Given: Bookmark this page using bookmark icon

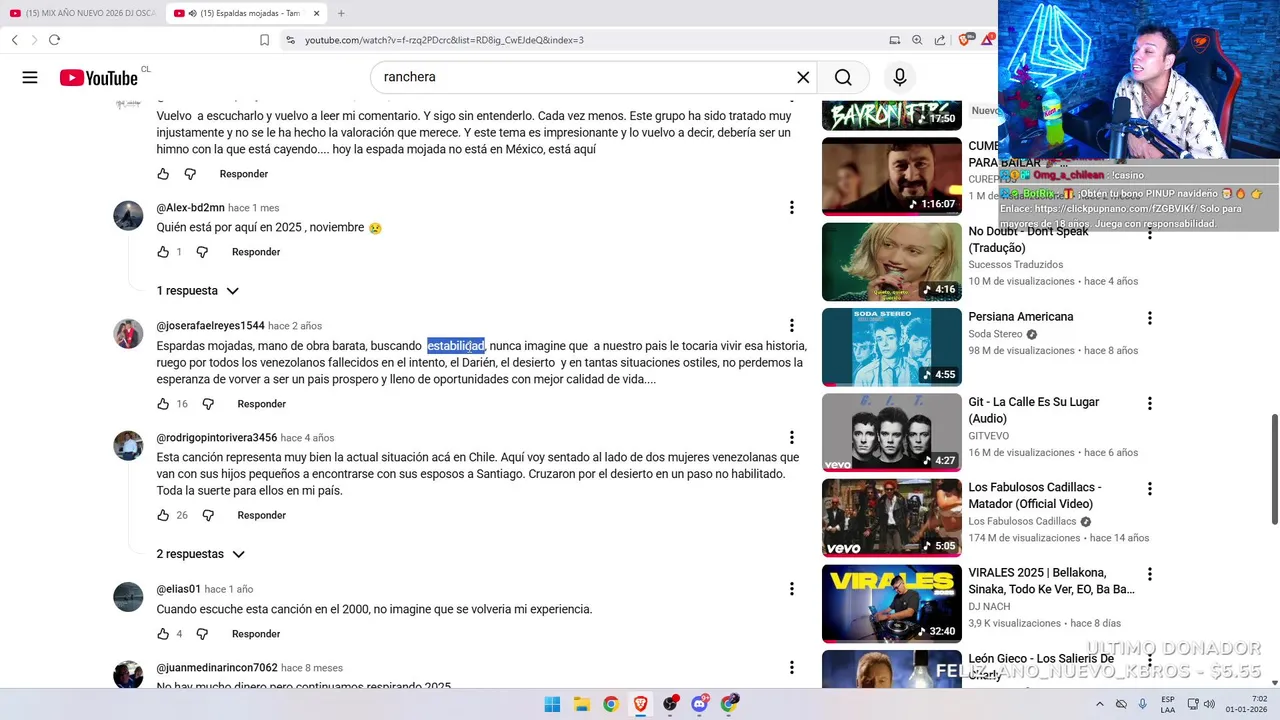Looking at the screenshot, I should click(264, 40).
